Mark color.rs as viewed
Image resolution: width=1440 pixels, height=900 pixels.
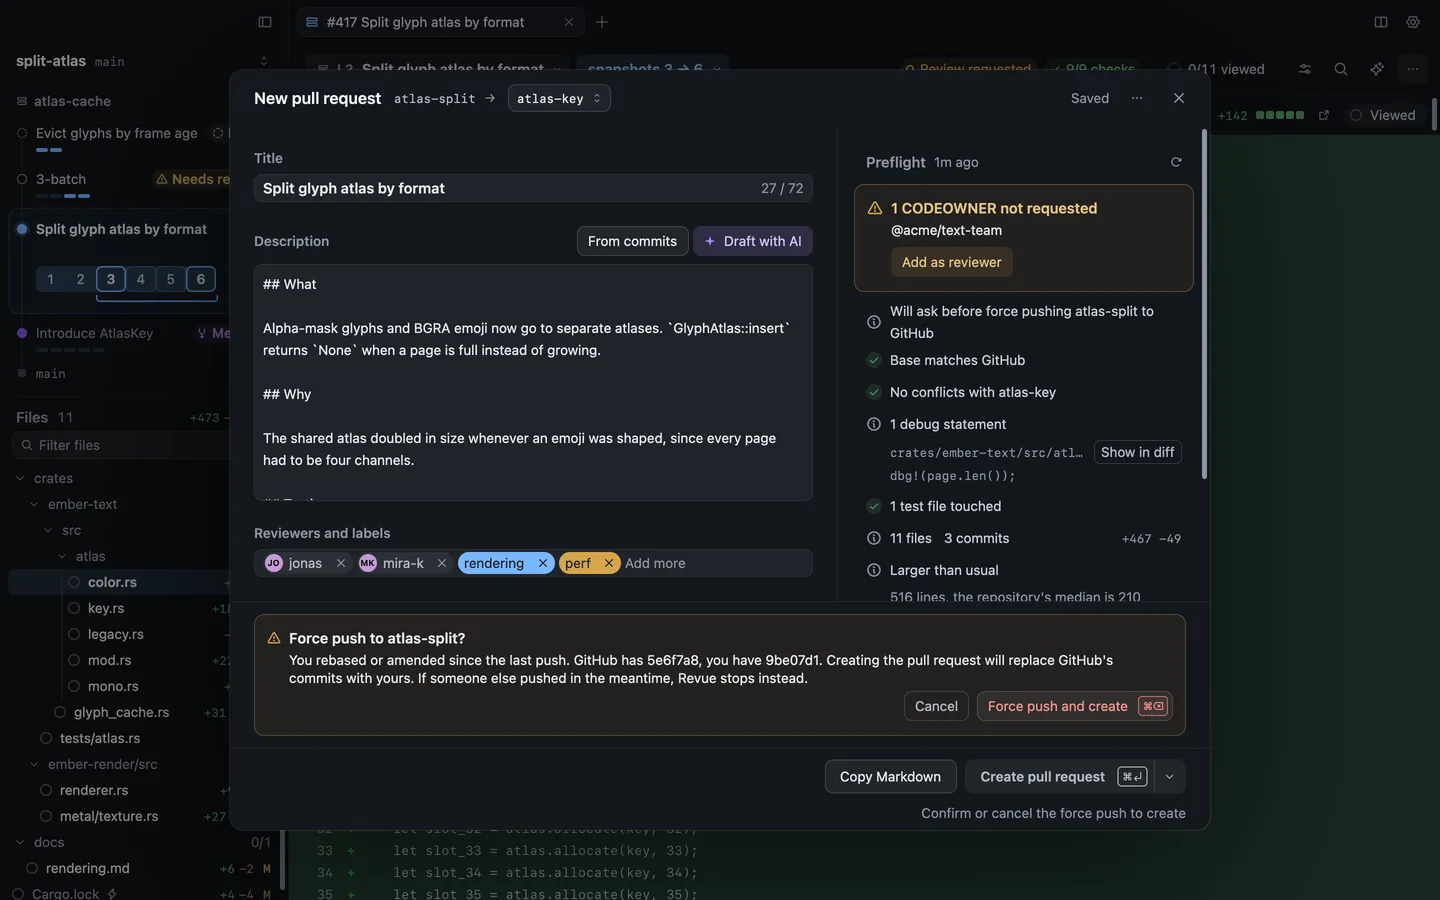point(74,582)
